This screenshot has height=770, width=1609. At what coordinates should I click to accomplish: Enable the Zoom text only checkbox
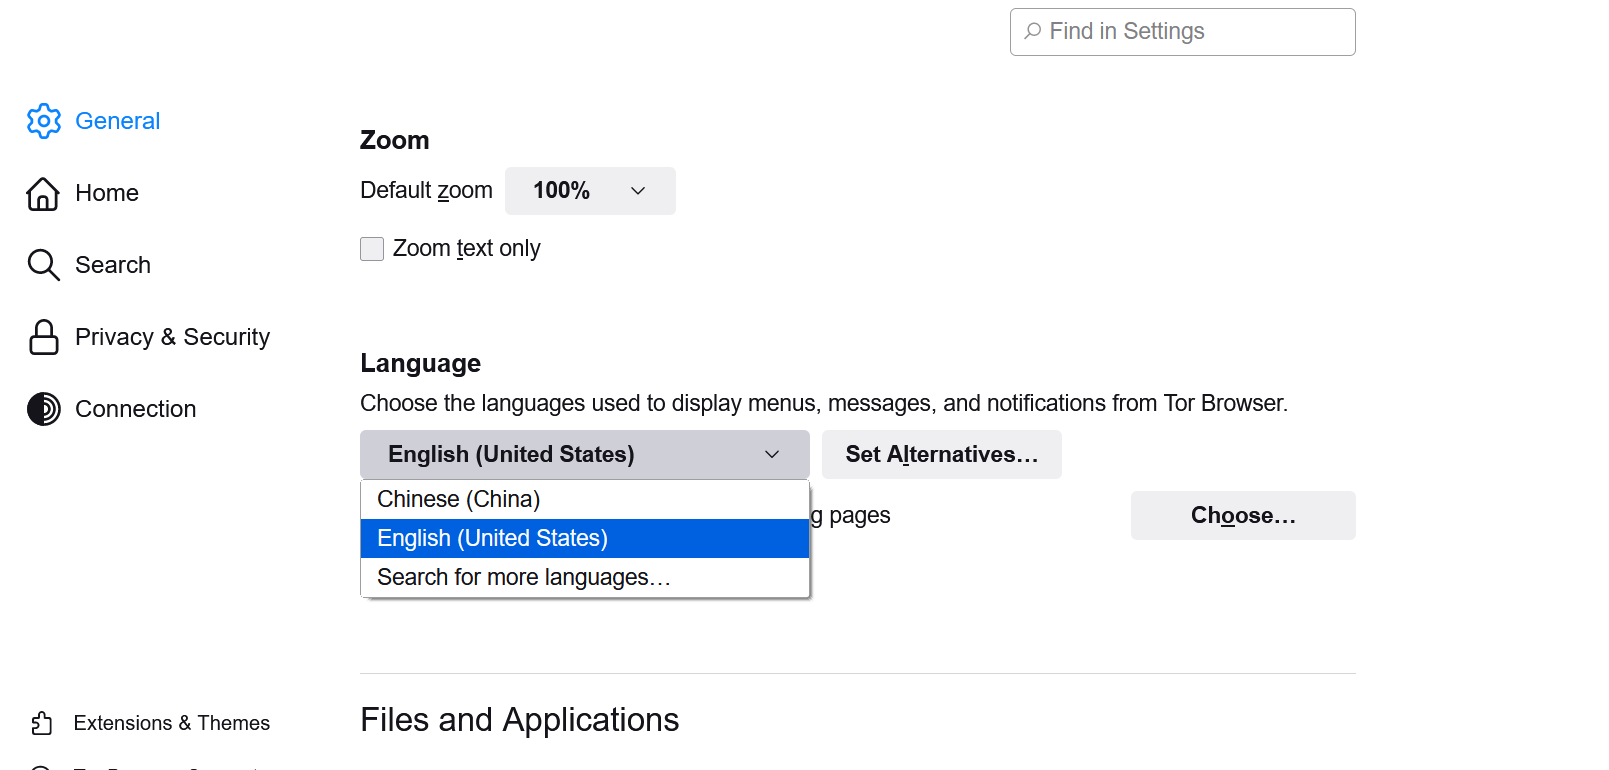(x=372, y=249)
